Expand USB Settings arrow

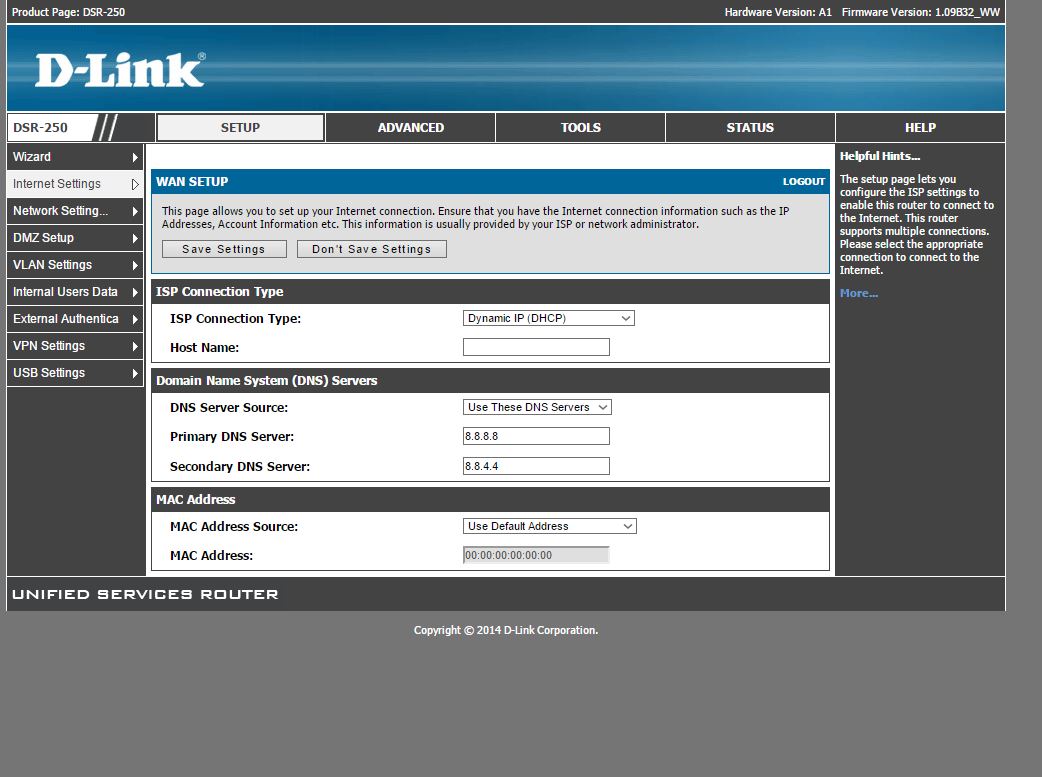pyautogui.click(x=135, y=374)
